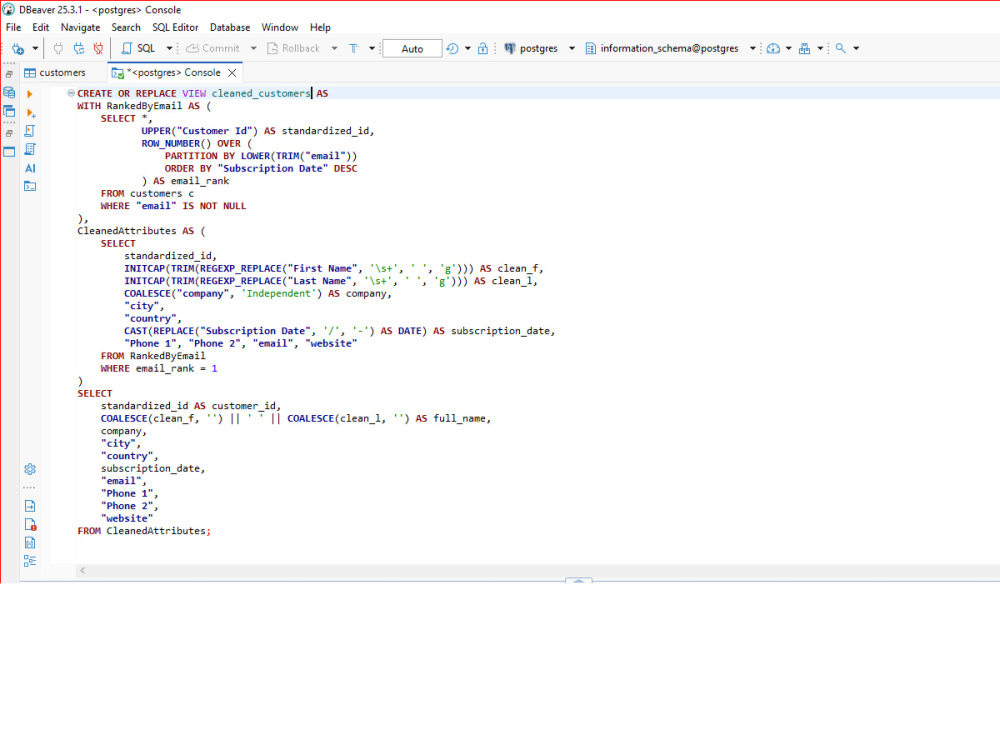Open Database Navigator icon in left strip
Screen dimensions: 1000x750
pyautogui.click(x=9, y=92)
